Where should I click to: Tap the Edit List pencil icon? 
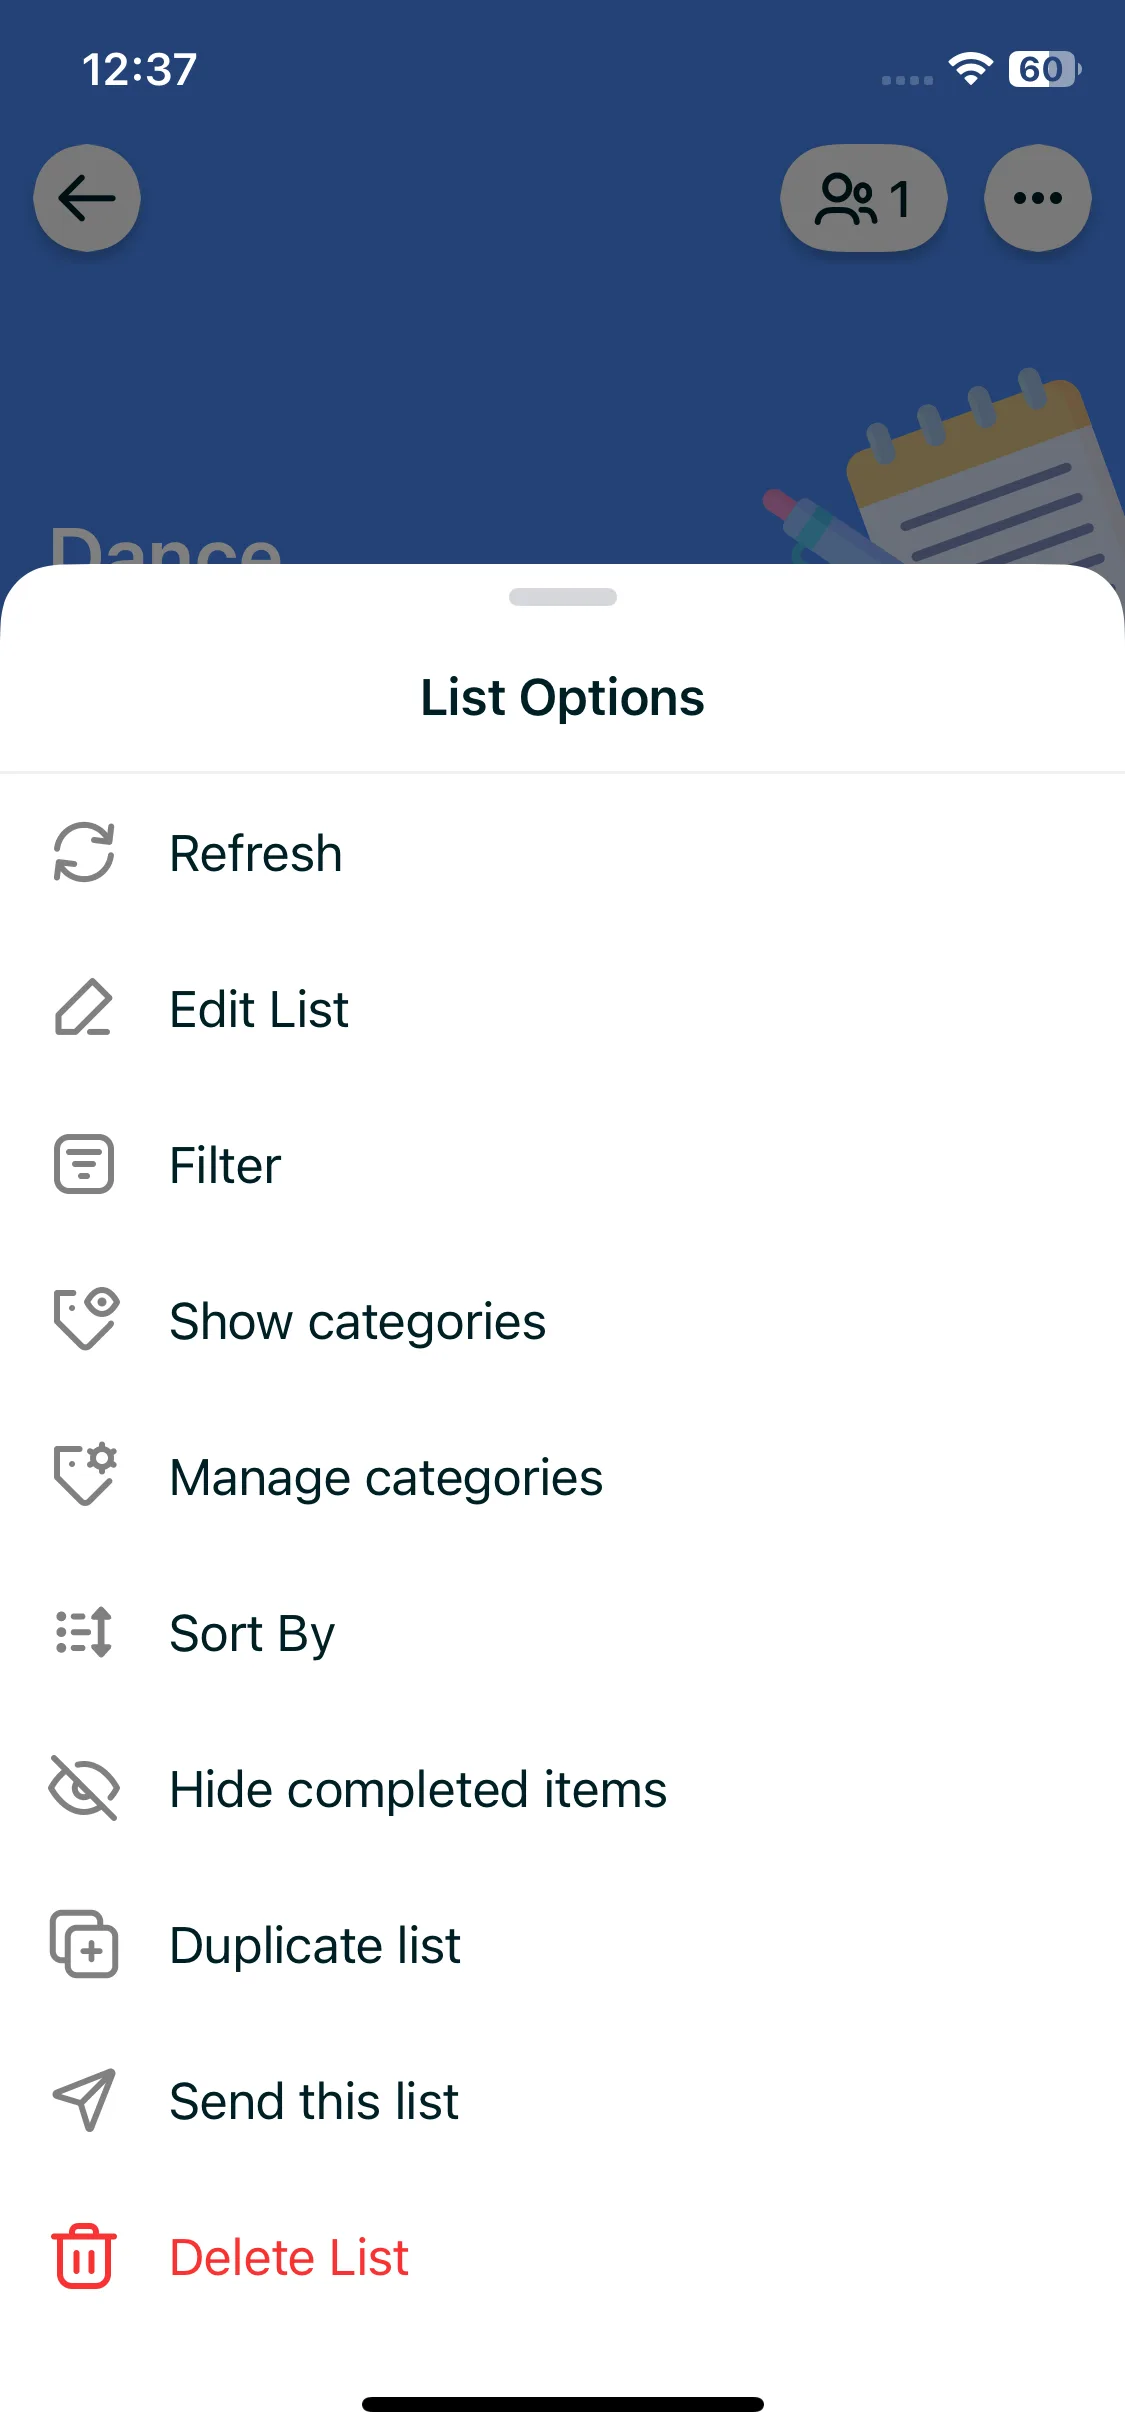tap(84, 1009)
